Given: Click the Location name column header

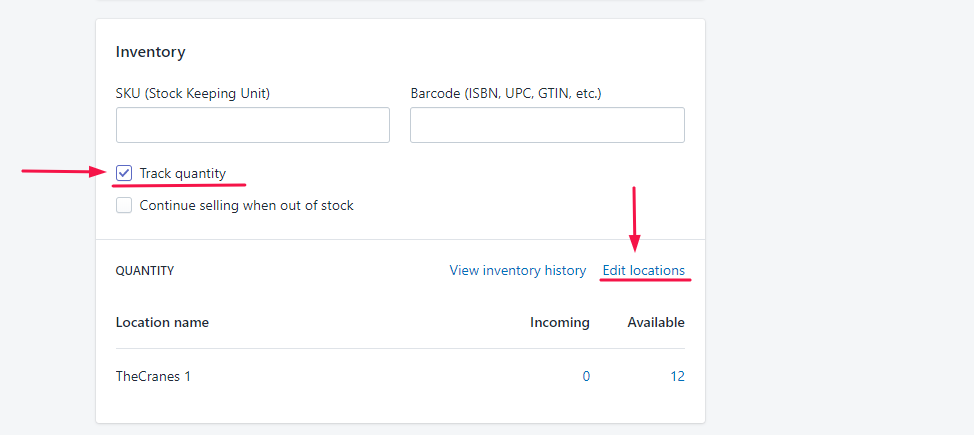Looking at the screenshot, I should coord(162,322).
